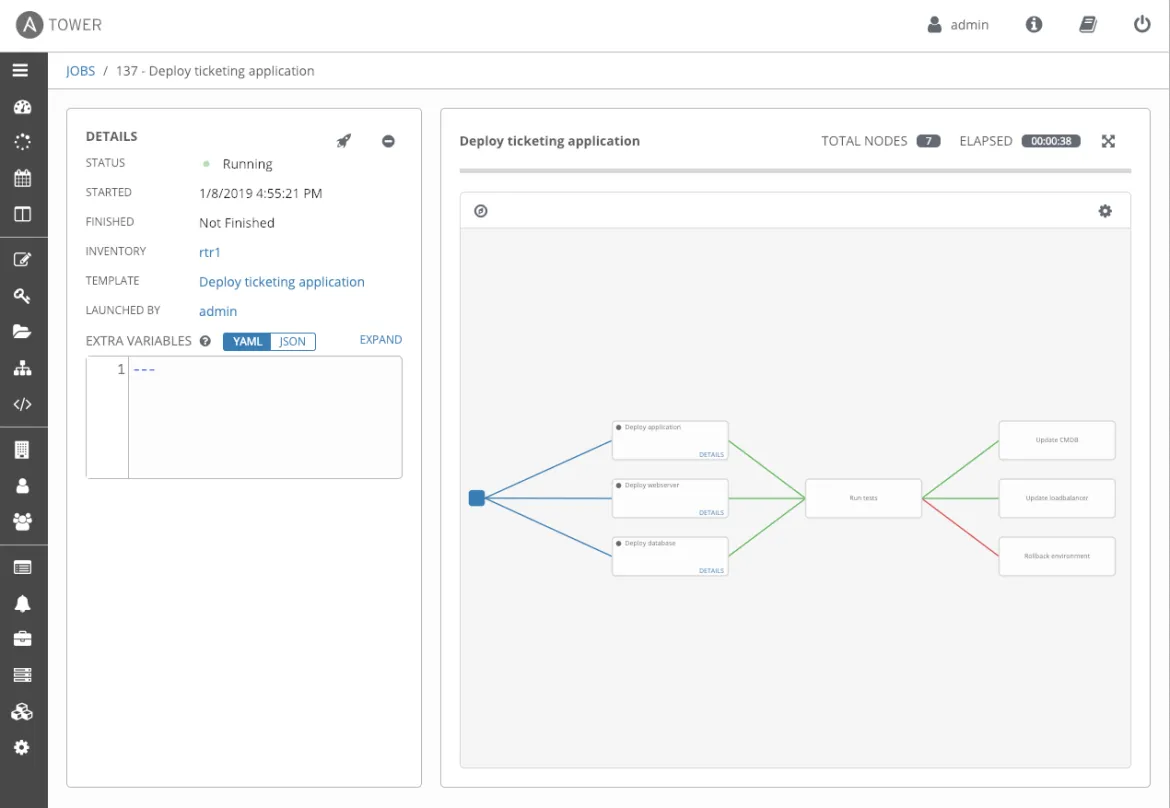Open Jobs using the sidebar spinner icon
This screenshot has width=1170, height=808.
[x=22, y=141]
